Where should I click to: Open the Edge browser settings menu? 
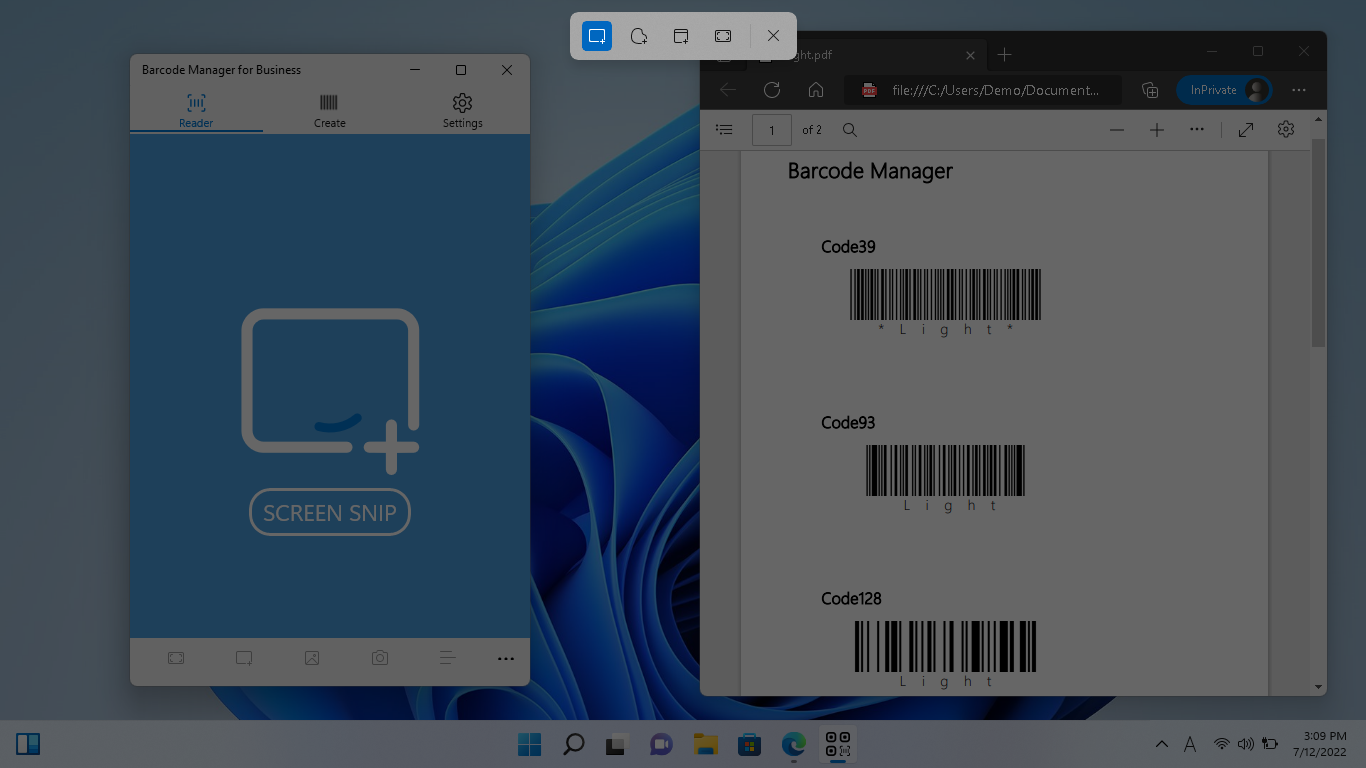click(x=1298, y=90)
